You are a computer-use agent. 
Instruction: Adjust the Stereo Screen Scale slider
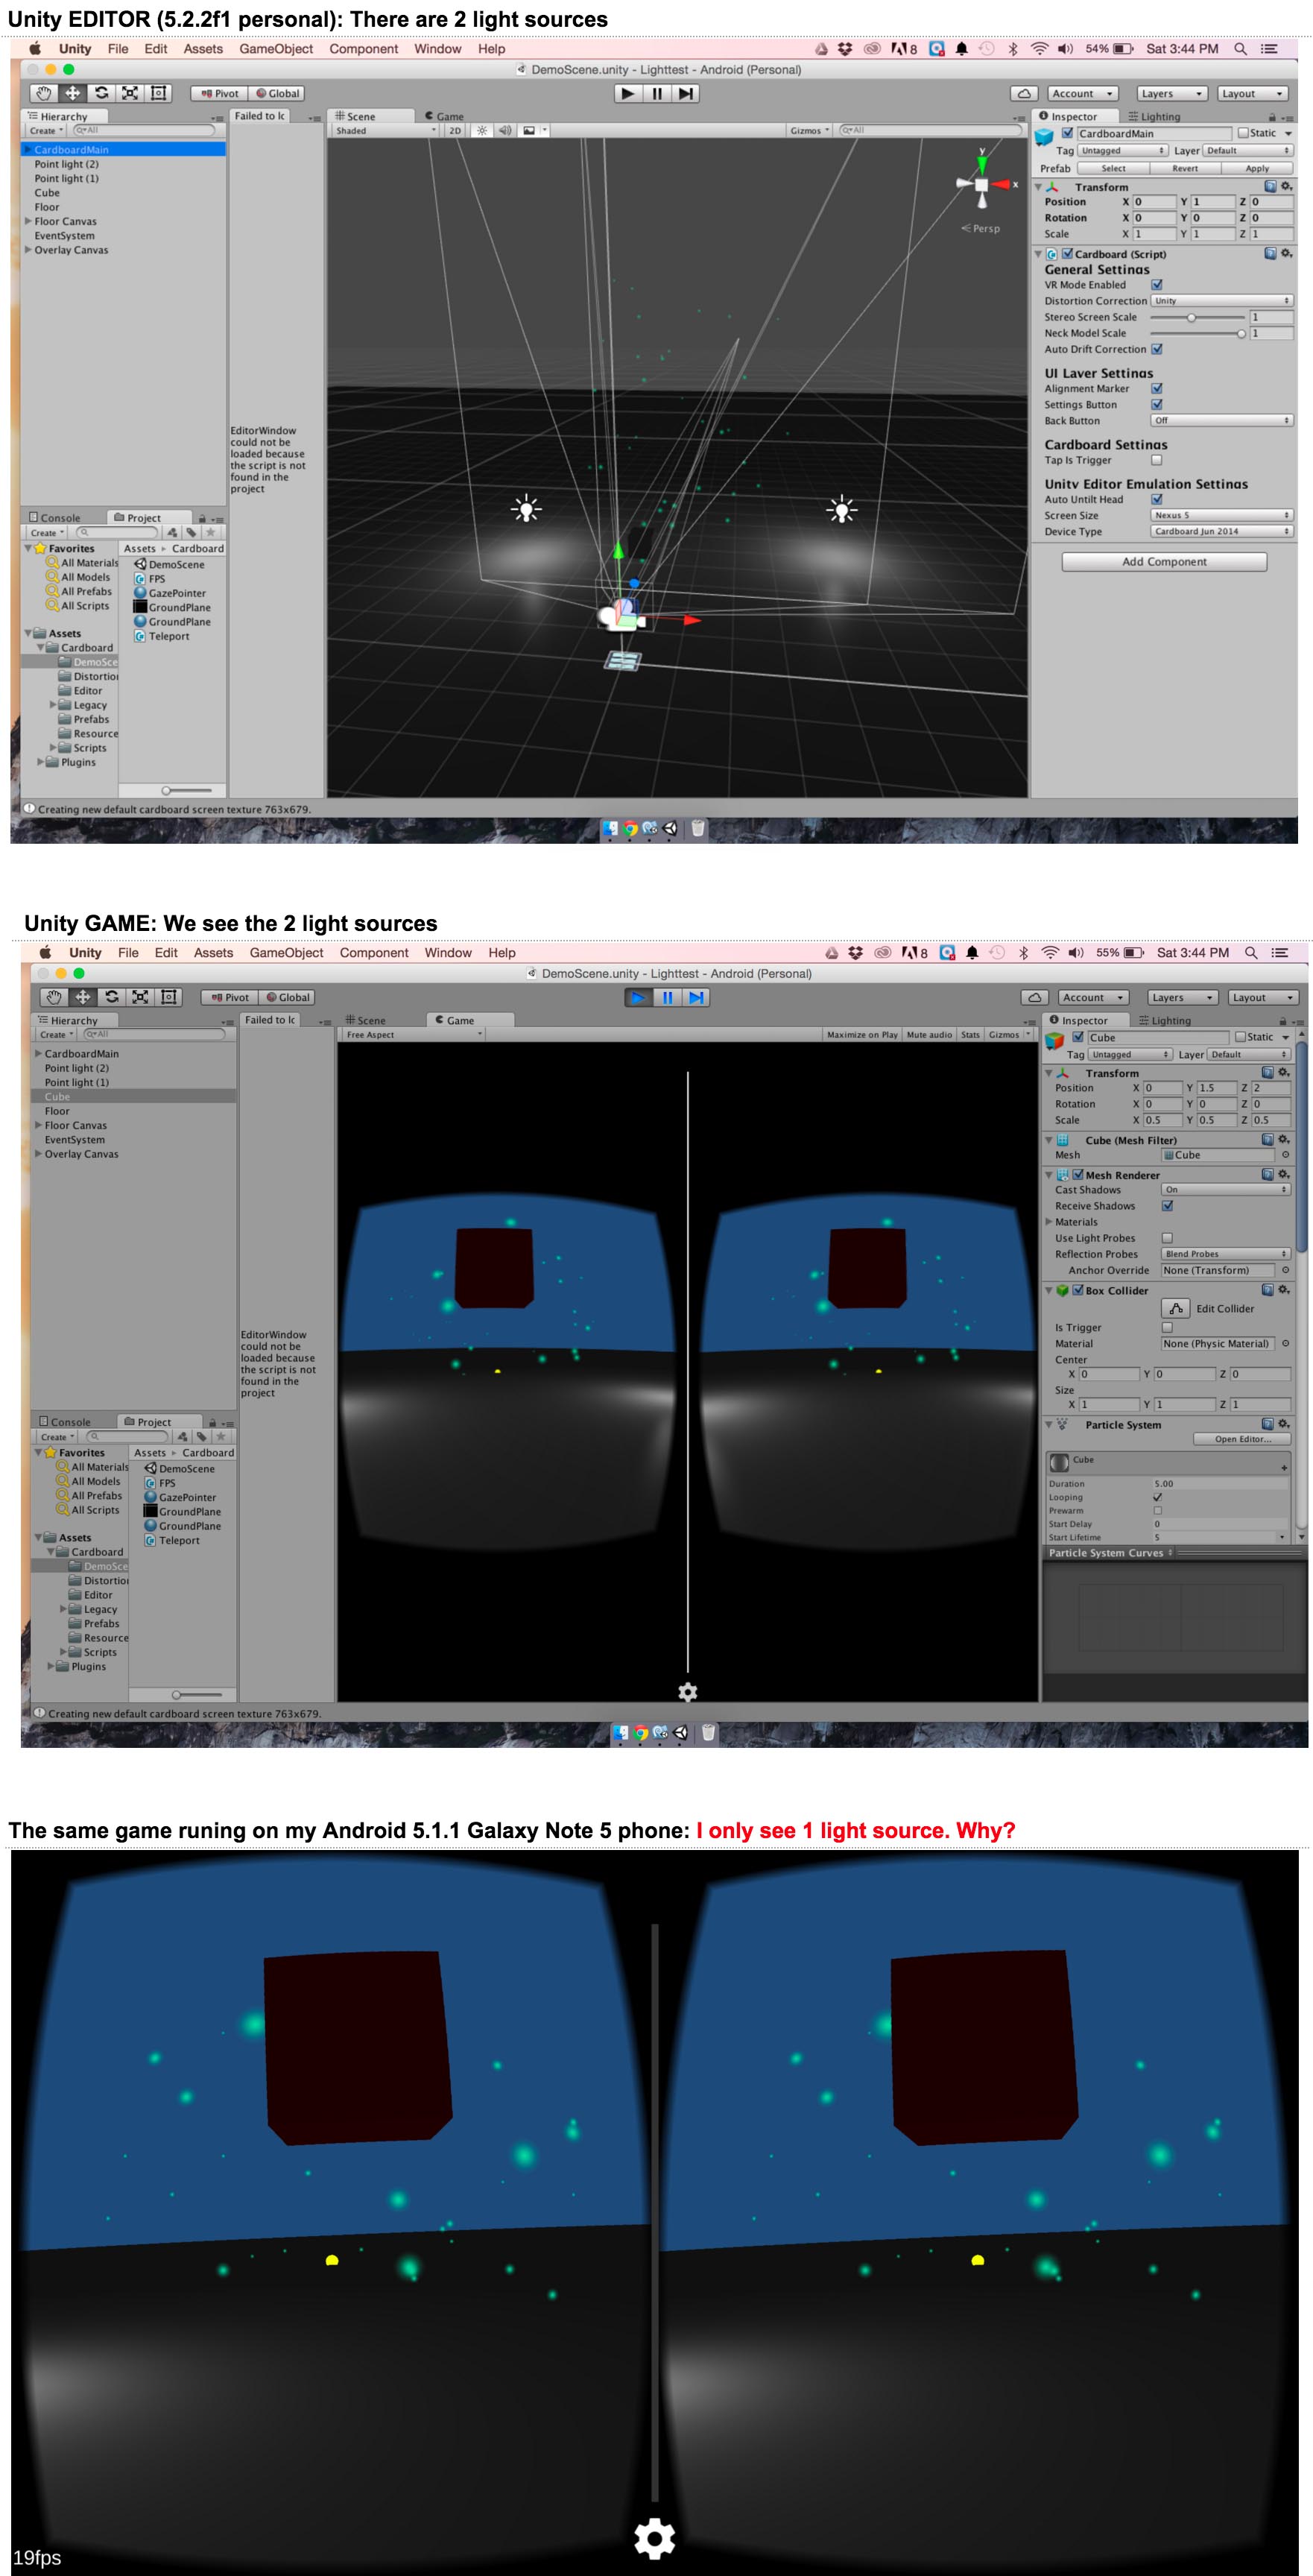click(1191, 316)
